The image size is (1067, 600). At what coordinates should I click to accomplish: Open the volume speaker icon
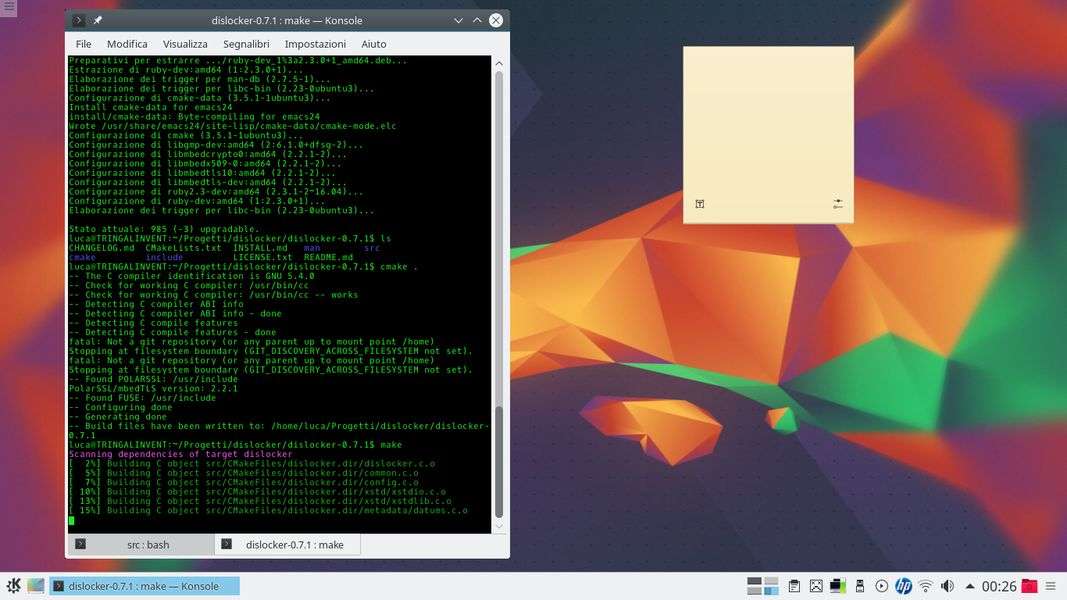[947, 586]
